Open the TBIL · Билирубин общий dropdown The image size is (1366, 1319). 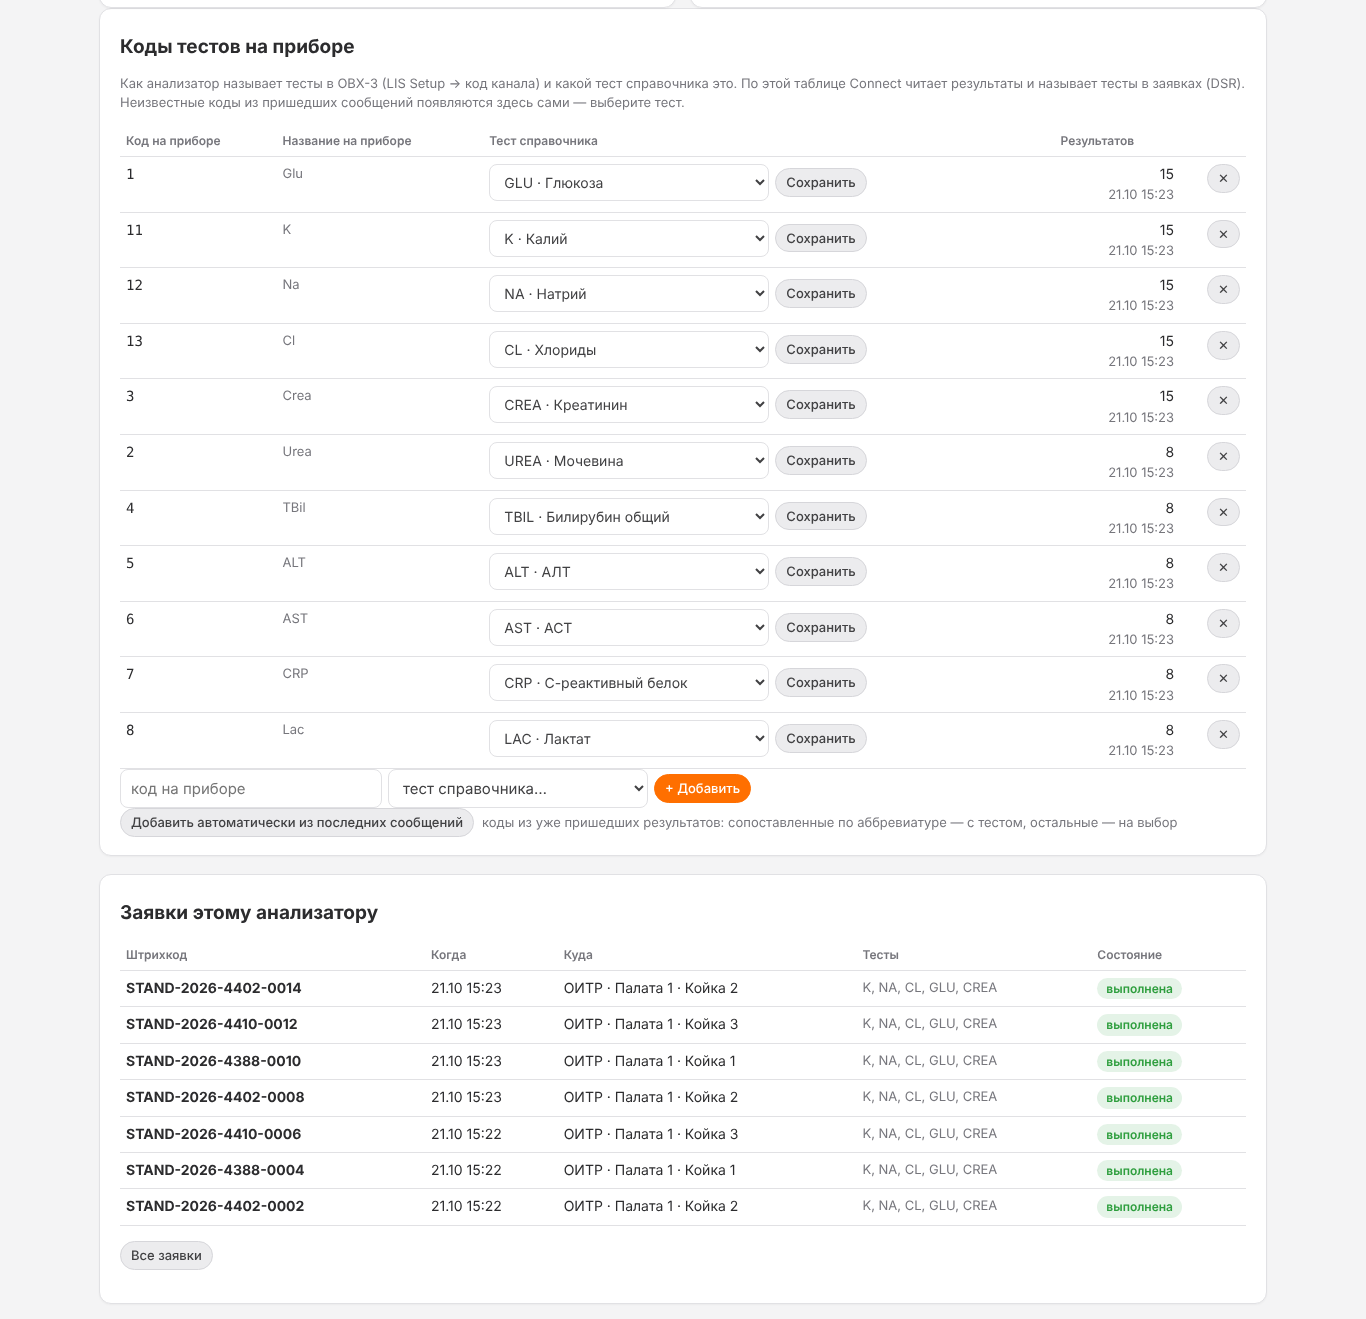629,517
